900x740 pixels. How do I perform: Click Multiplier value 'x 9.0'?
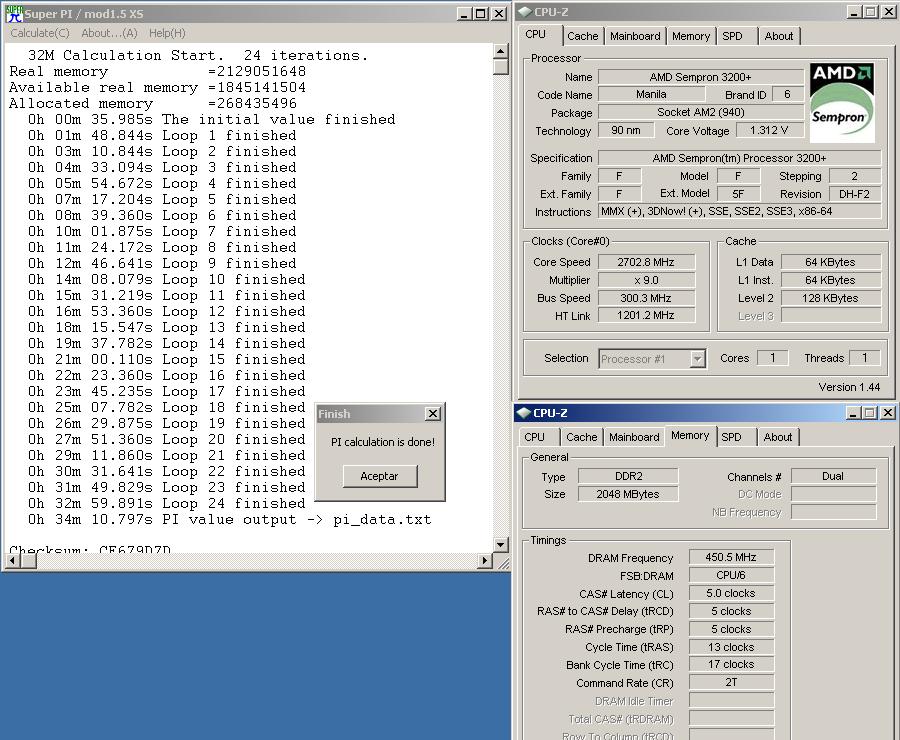(646, 280)
